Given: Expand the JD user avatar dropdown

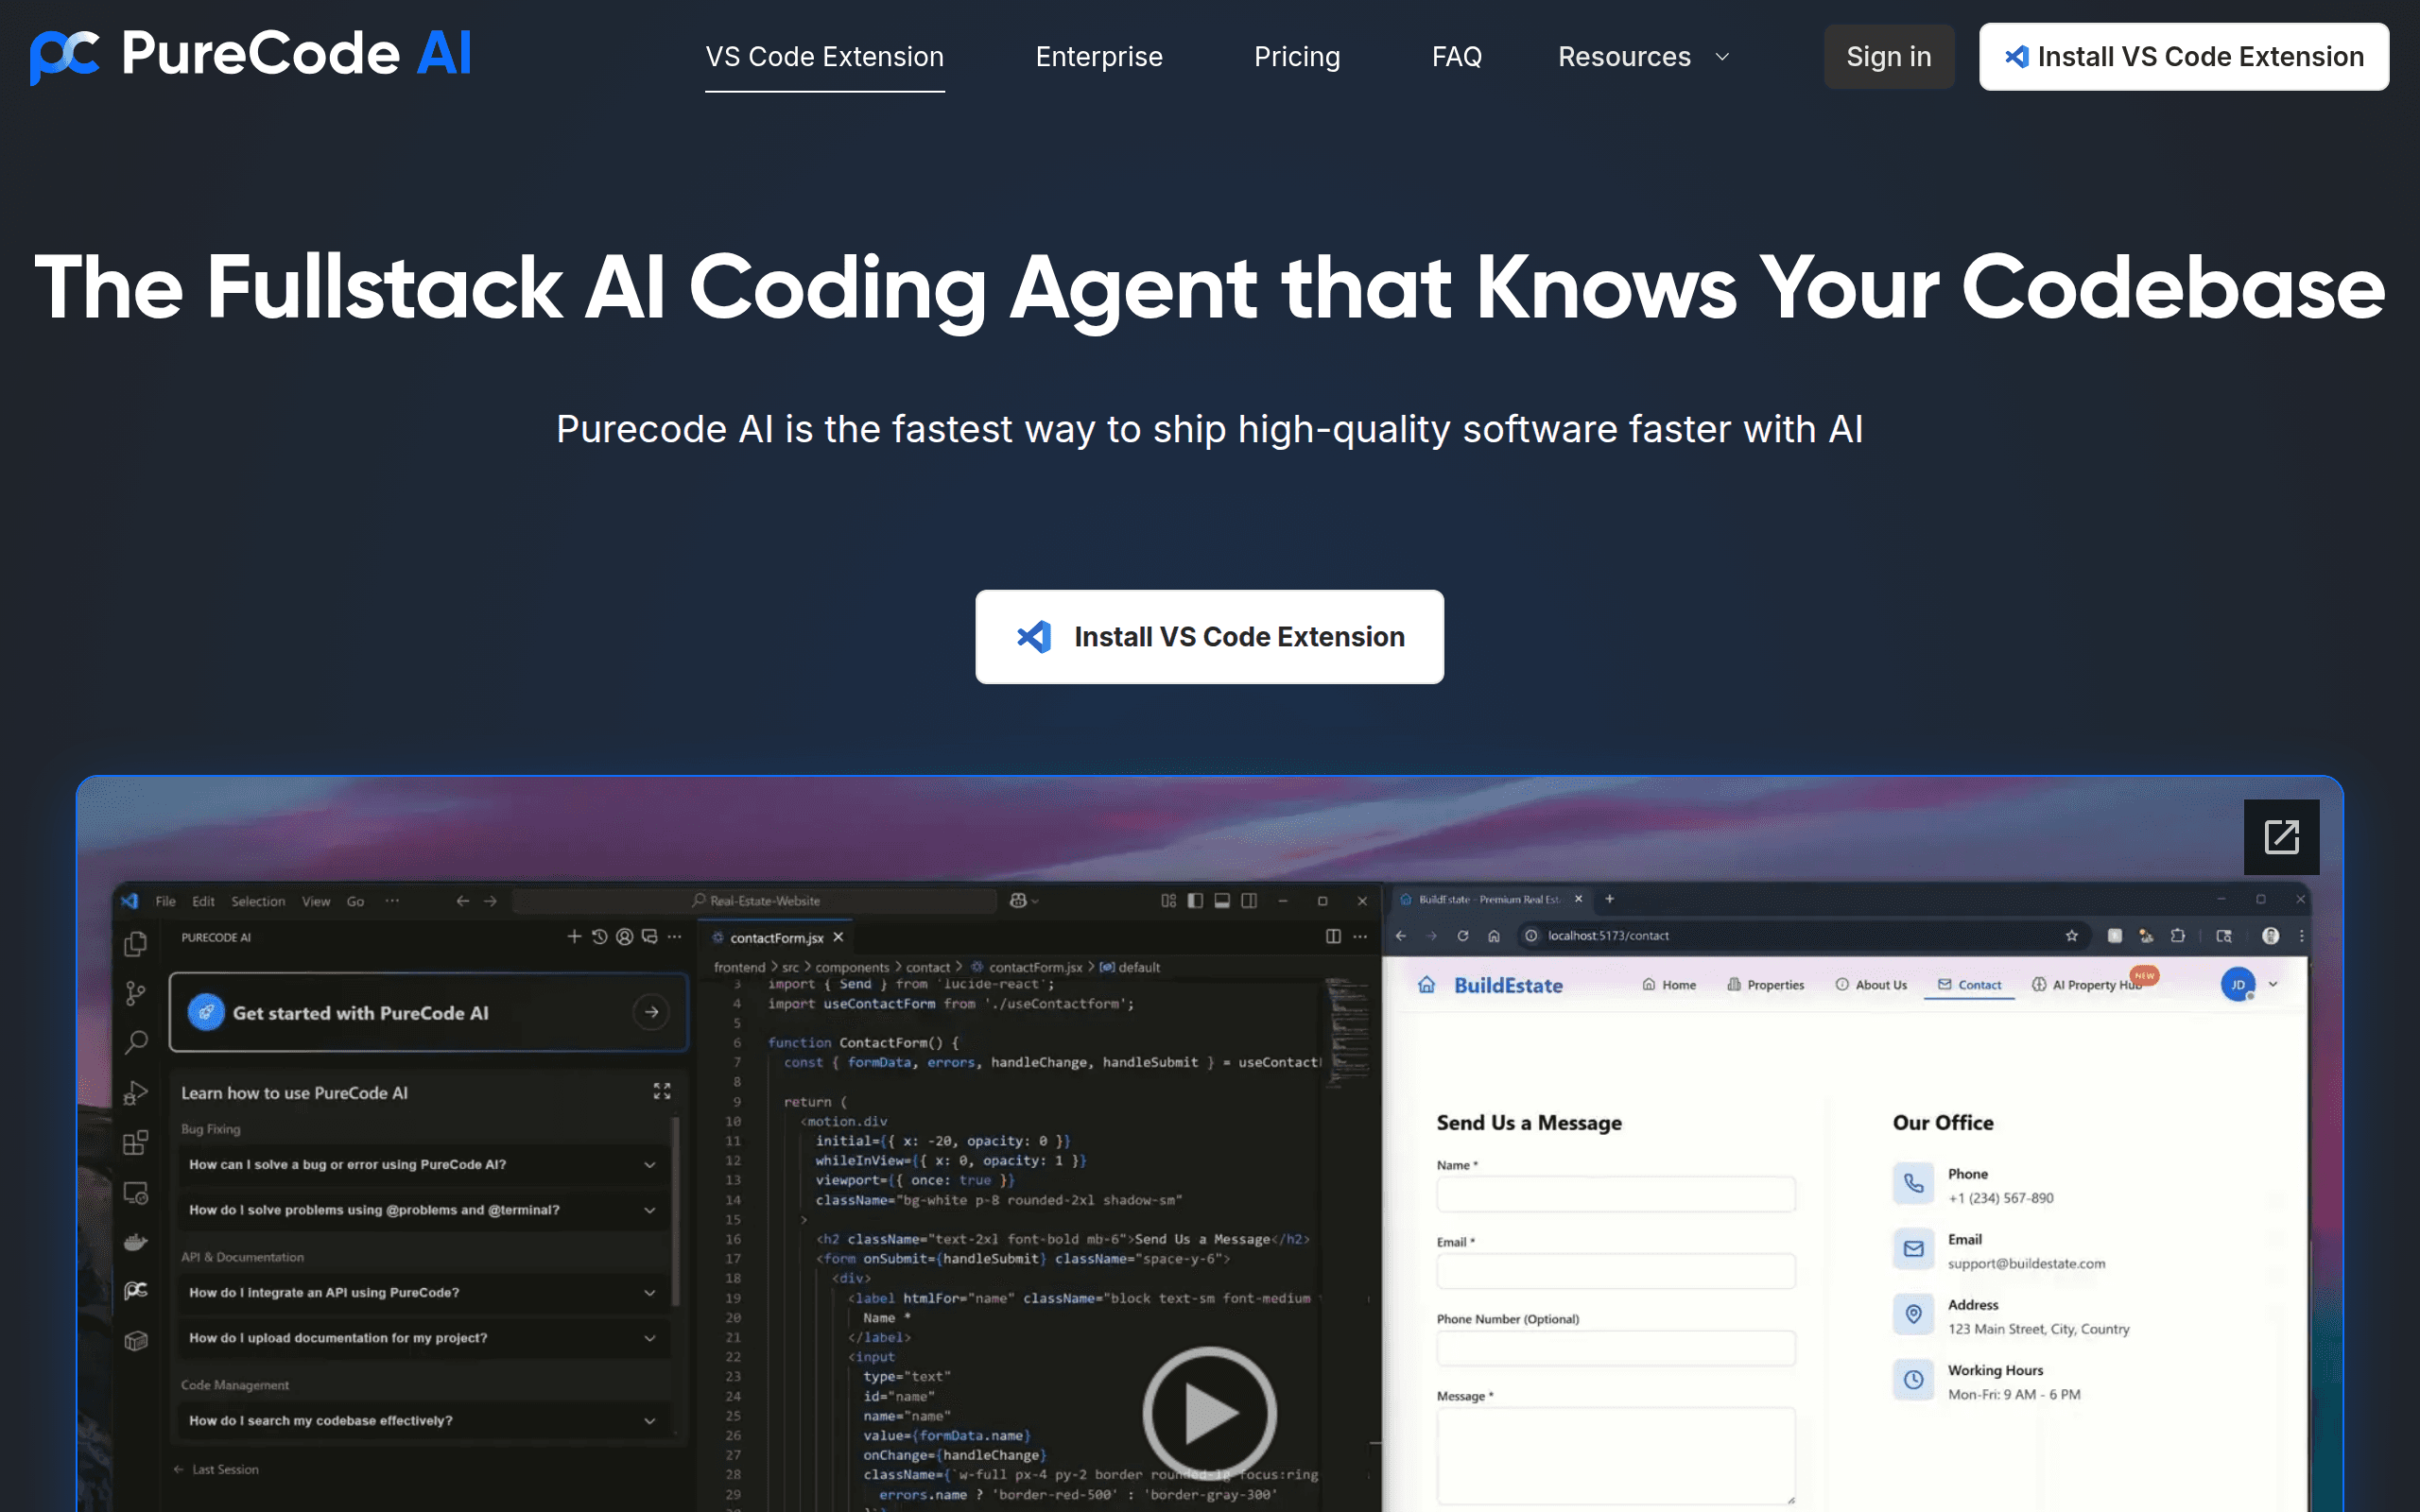Looking at the screenshot, I should [x=2249, y=985].
